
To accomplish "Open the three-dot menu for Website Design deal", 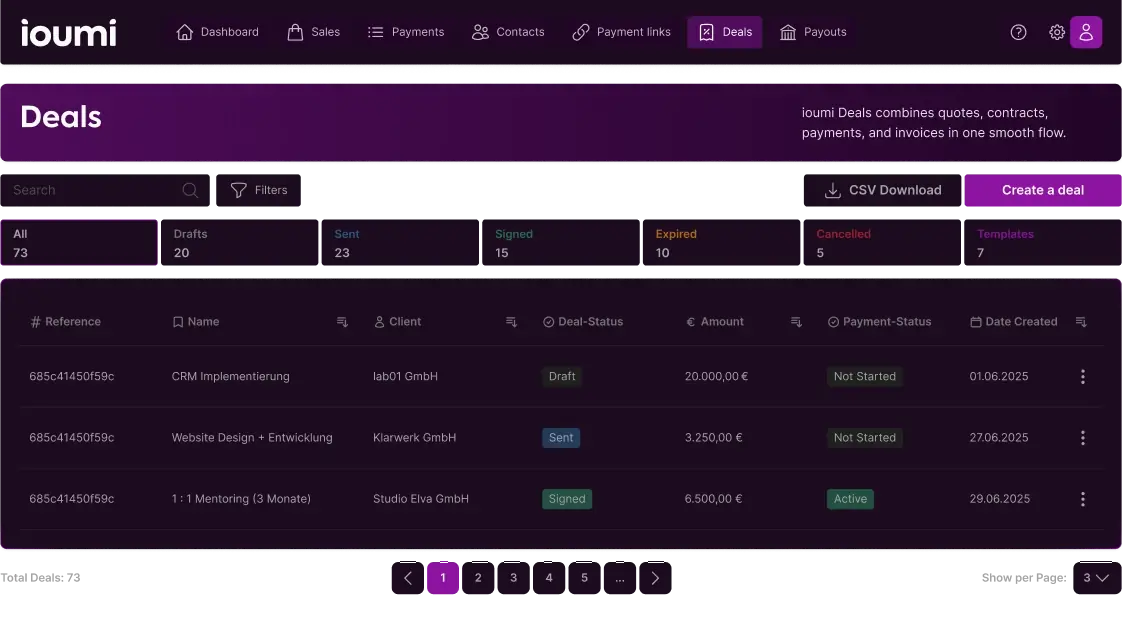I will pyautogui.click(x=1083, y=438).
